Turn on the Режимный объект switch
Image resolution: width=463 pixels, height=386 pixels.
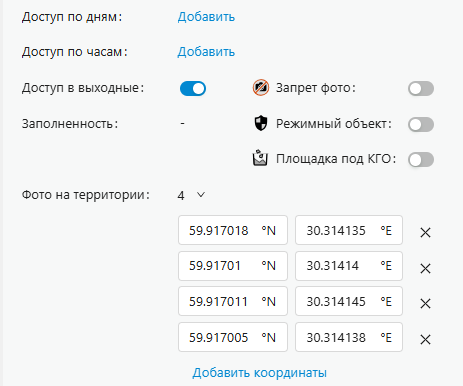[x=421, y=125]
